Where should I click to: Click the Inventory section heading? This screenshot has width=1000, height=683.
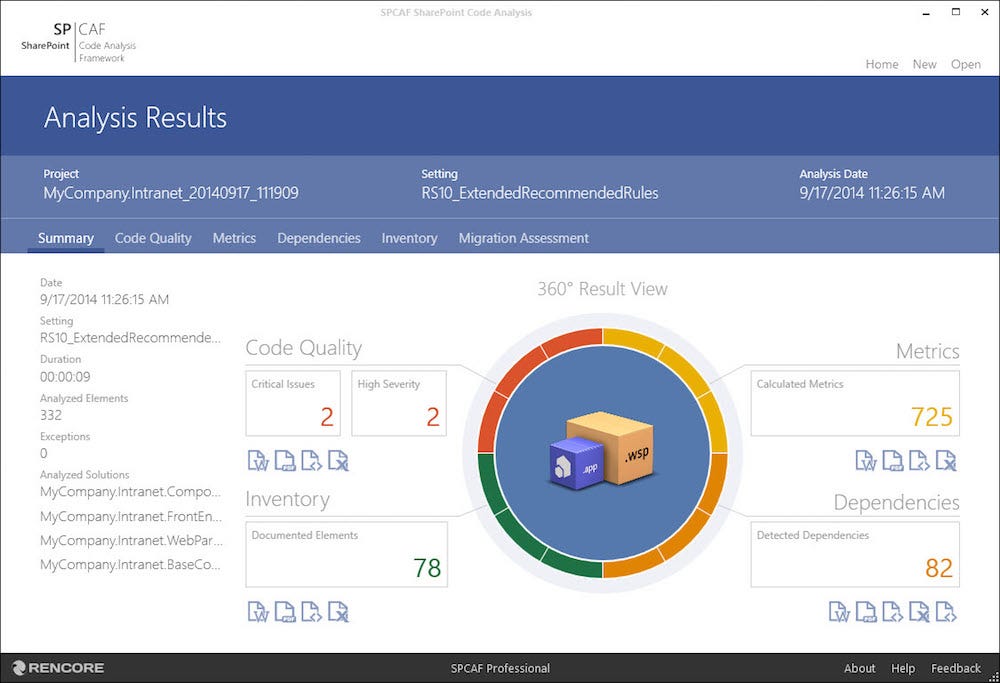point(288,499)
